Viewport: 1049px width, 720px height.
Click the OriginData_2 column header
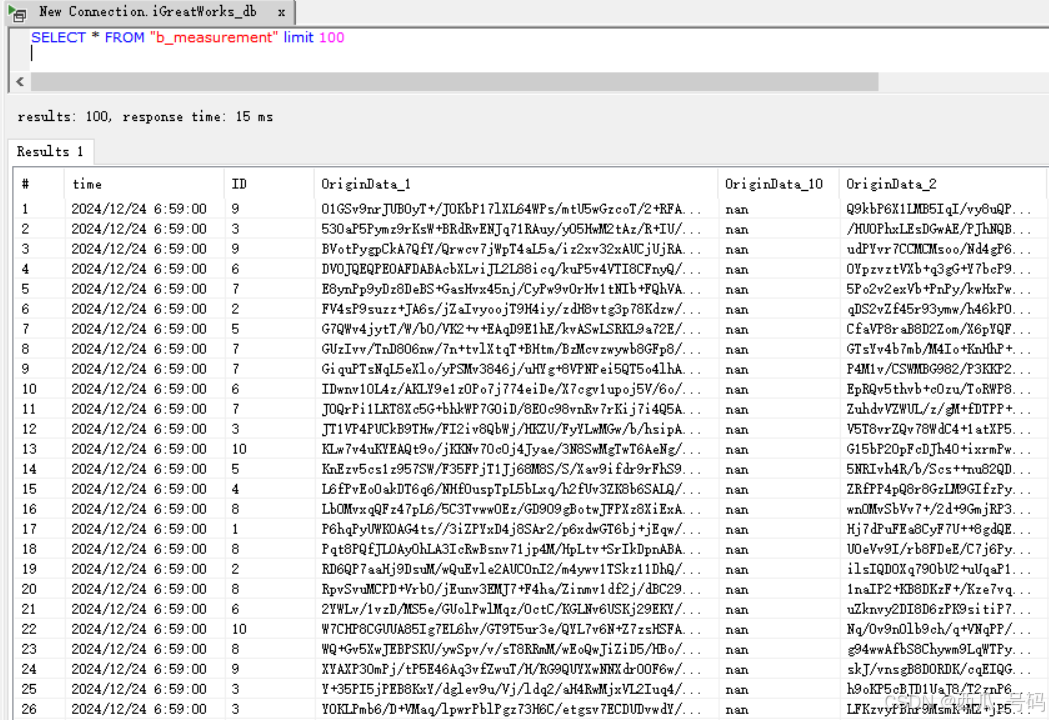890,184
